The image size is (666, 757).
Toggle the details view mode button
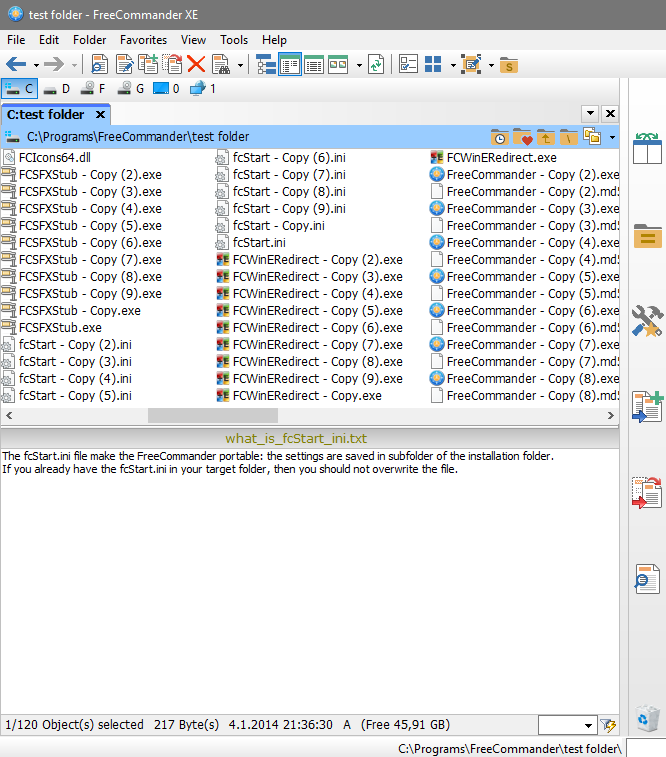pyautogui.click(x=314, y=64)
